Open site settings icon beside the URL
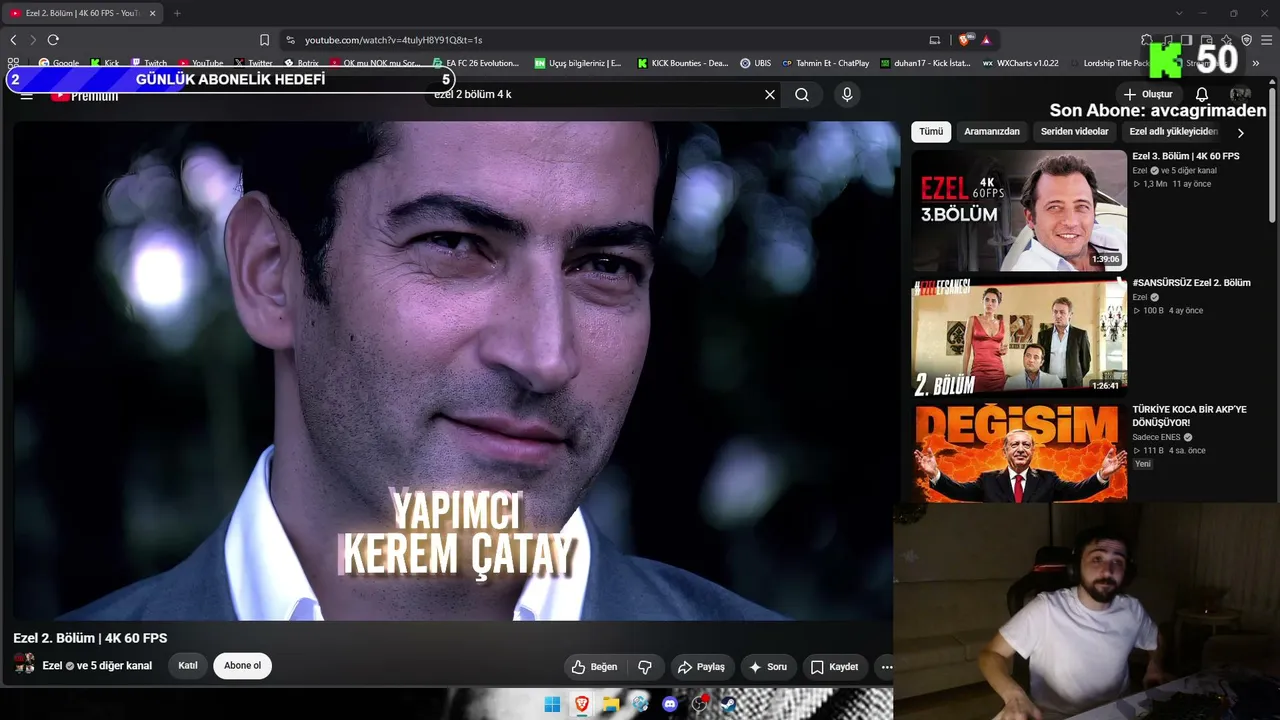Screen dimensions: 1280x720 tap(290, 40)
